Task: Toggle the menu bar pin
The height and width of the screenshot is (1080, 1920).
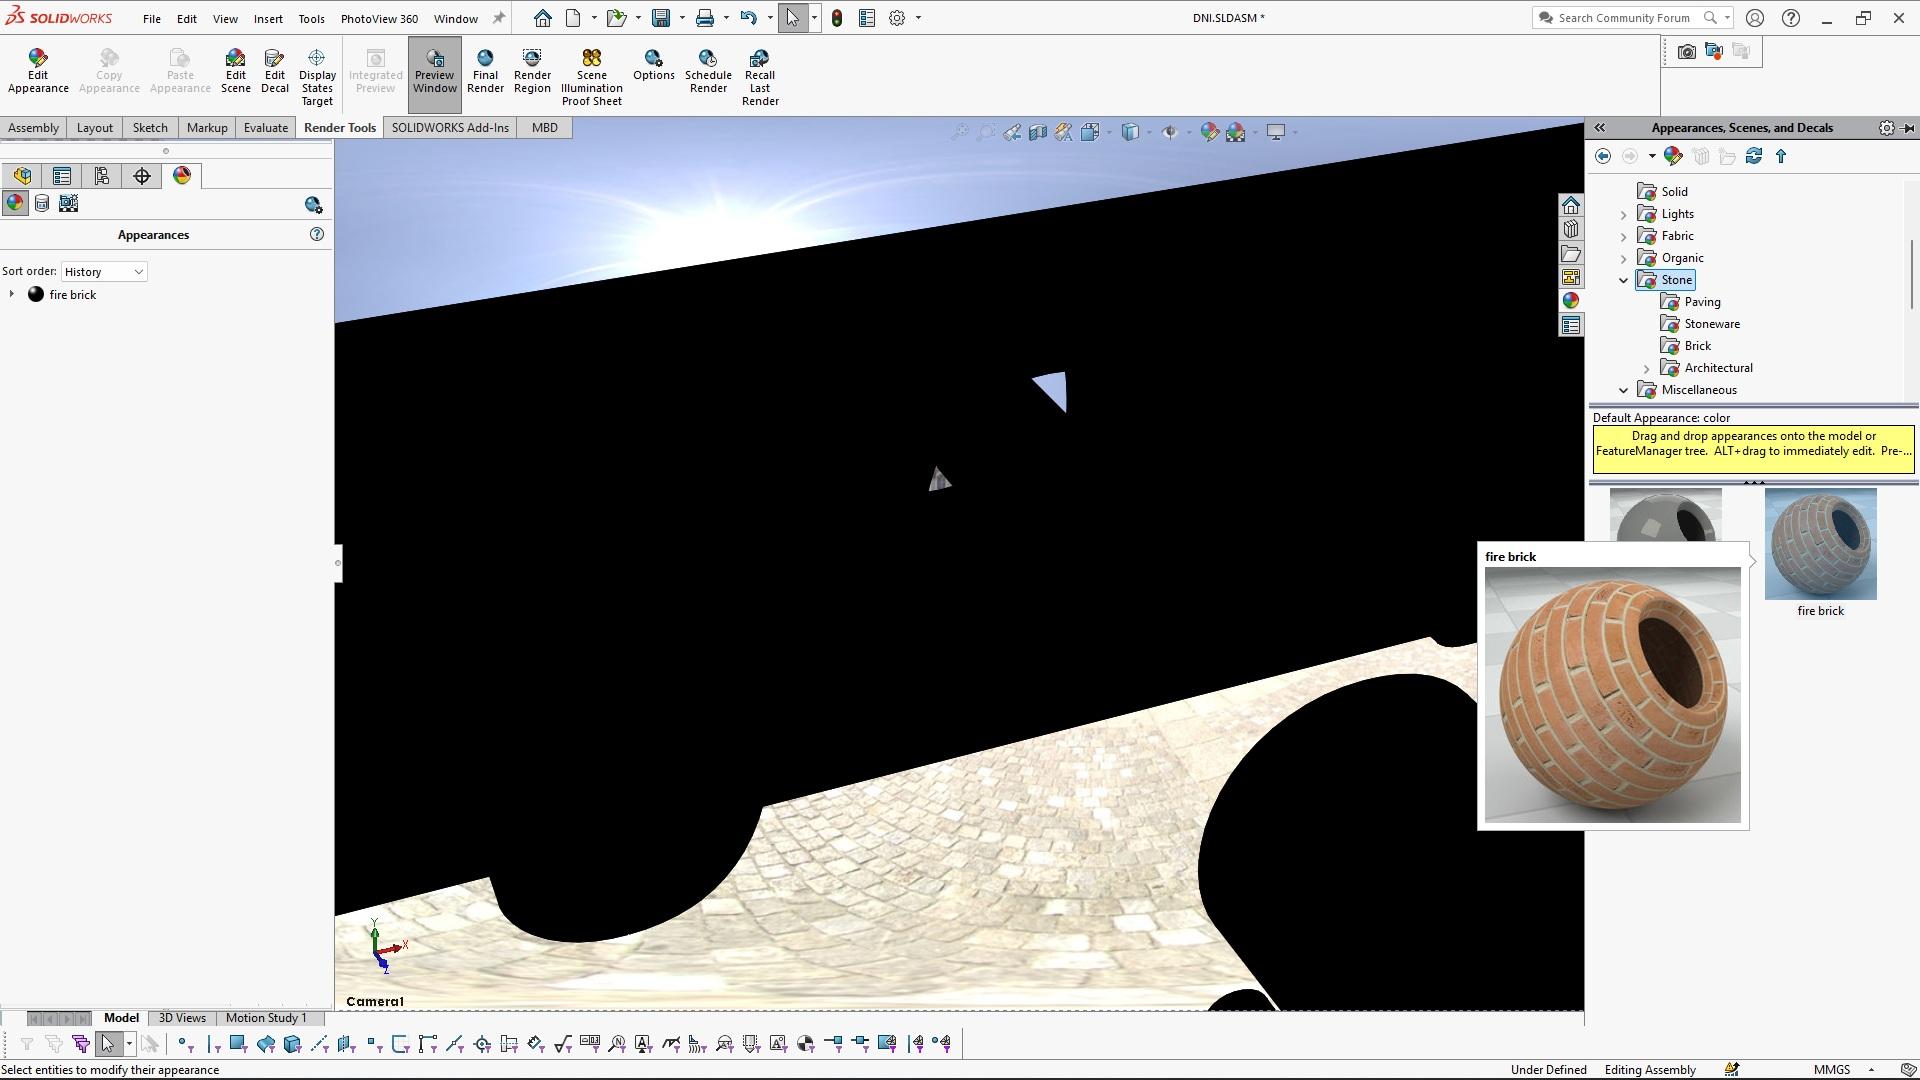Action: click(x=498, y=18)
